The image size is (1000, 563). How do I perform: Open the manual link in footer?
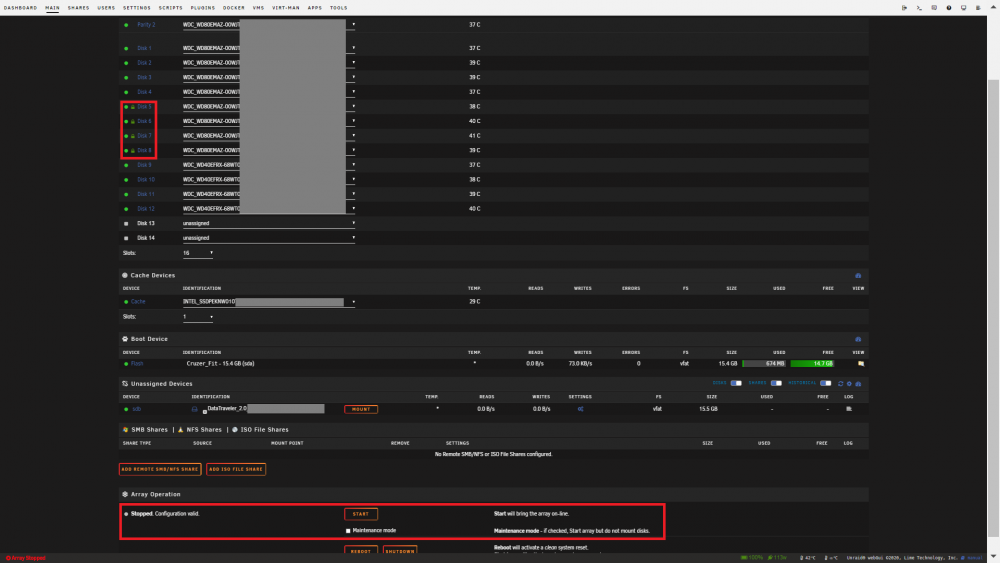pos(975,558)
